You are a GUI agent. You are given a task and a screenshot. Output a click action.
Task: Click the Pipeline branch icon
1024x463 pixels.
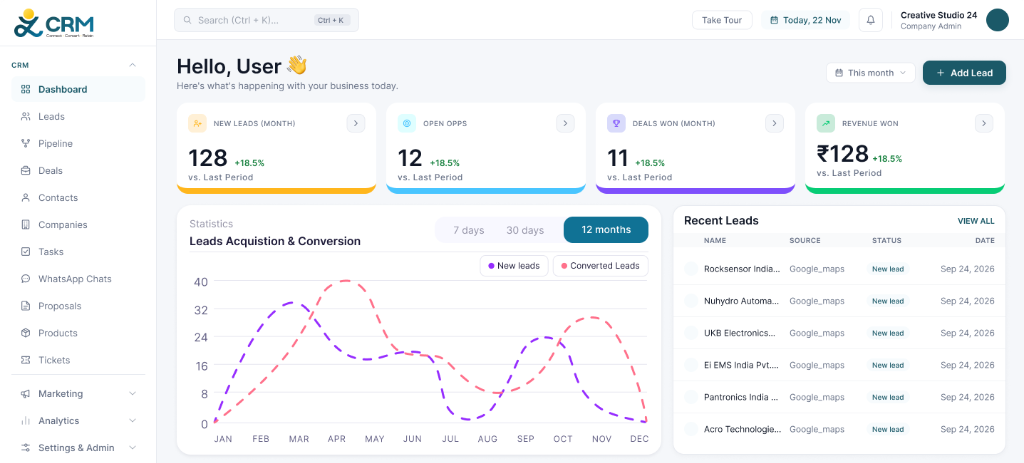25,144
